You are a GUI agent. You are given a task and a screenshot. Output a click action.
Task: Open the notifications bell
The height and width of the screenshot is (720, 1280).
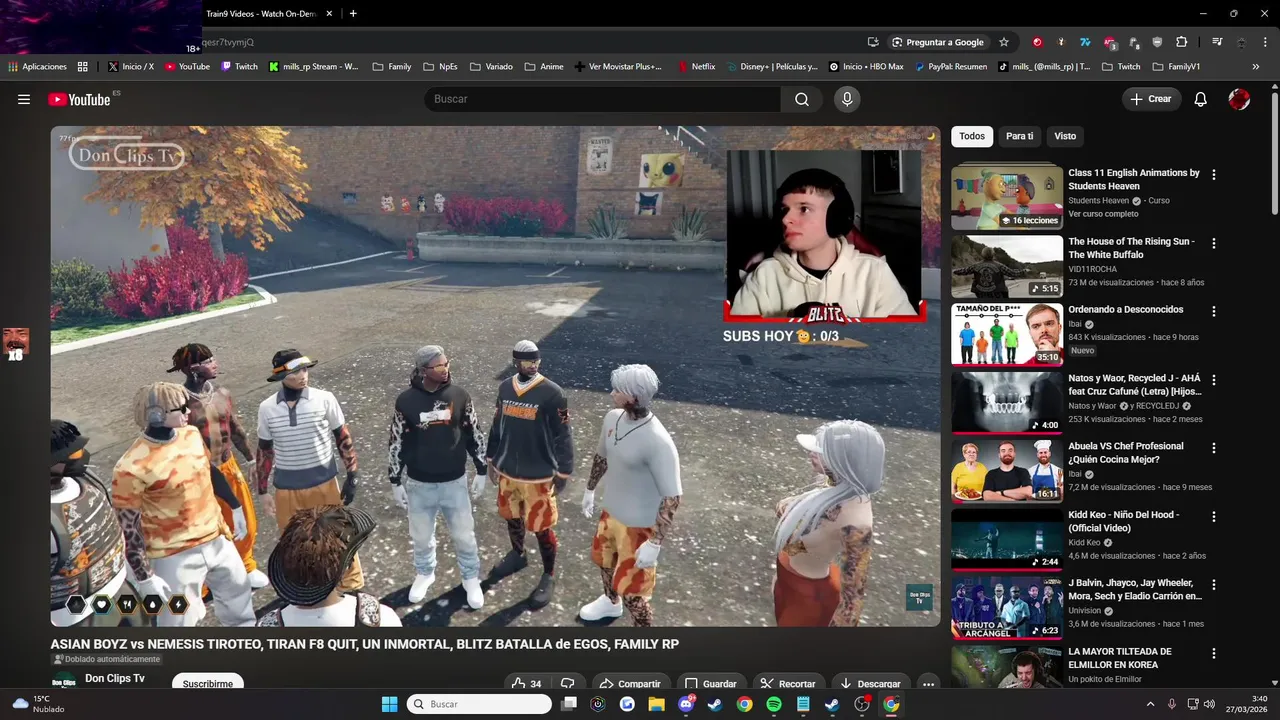coord(1201,99)
